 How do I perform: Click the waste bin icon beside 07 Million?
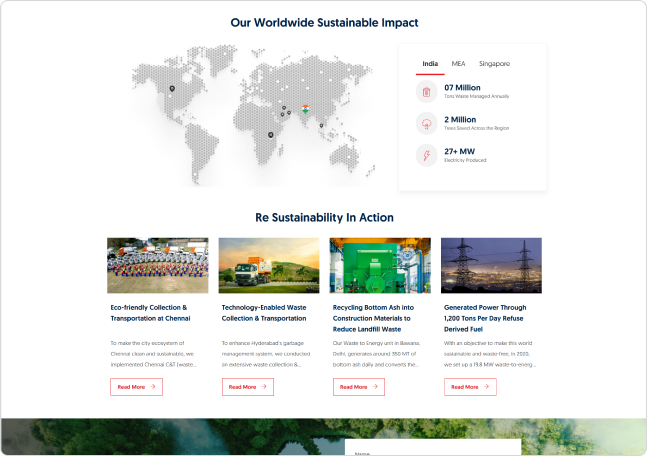tap(426, 92)
